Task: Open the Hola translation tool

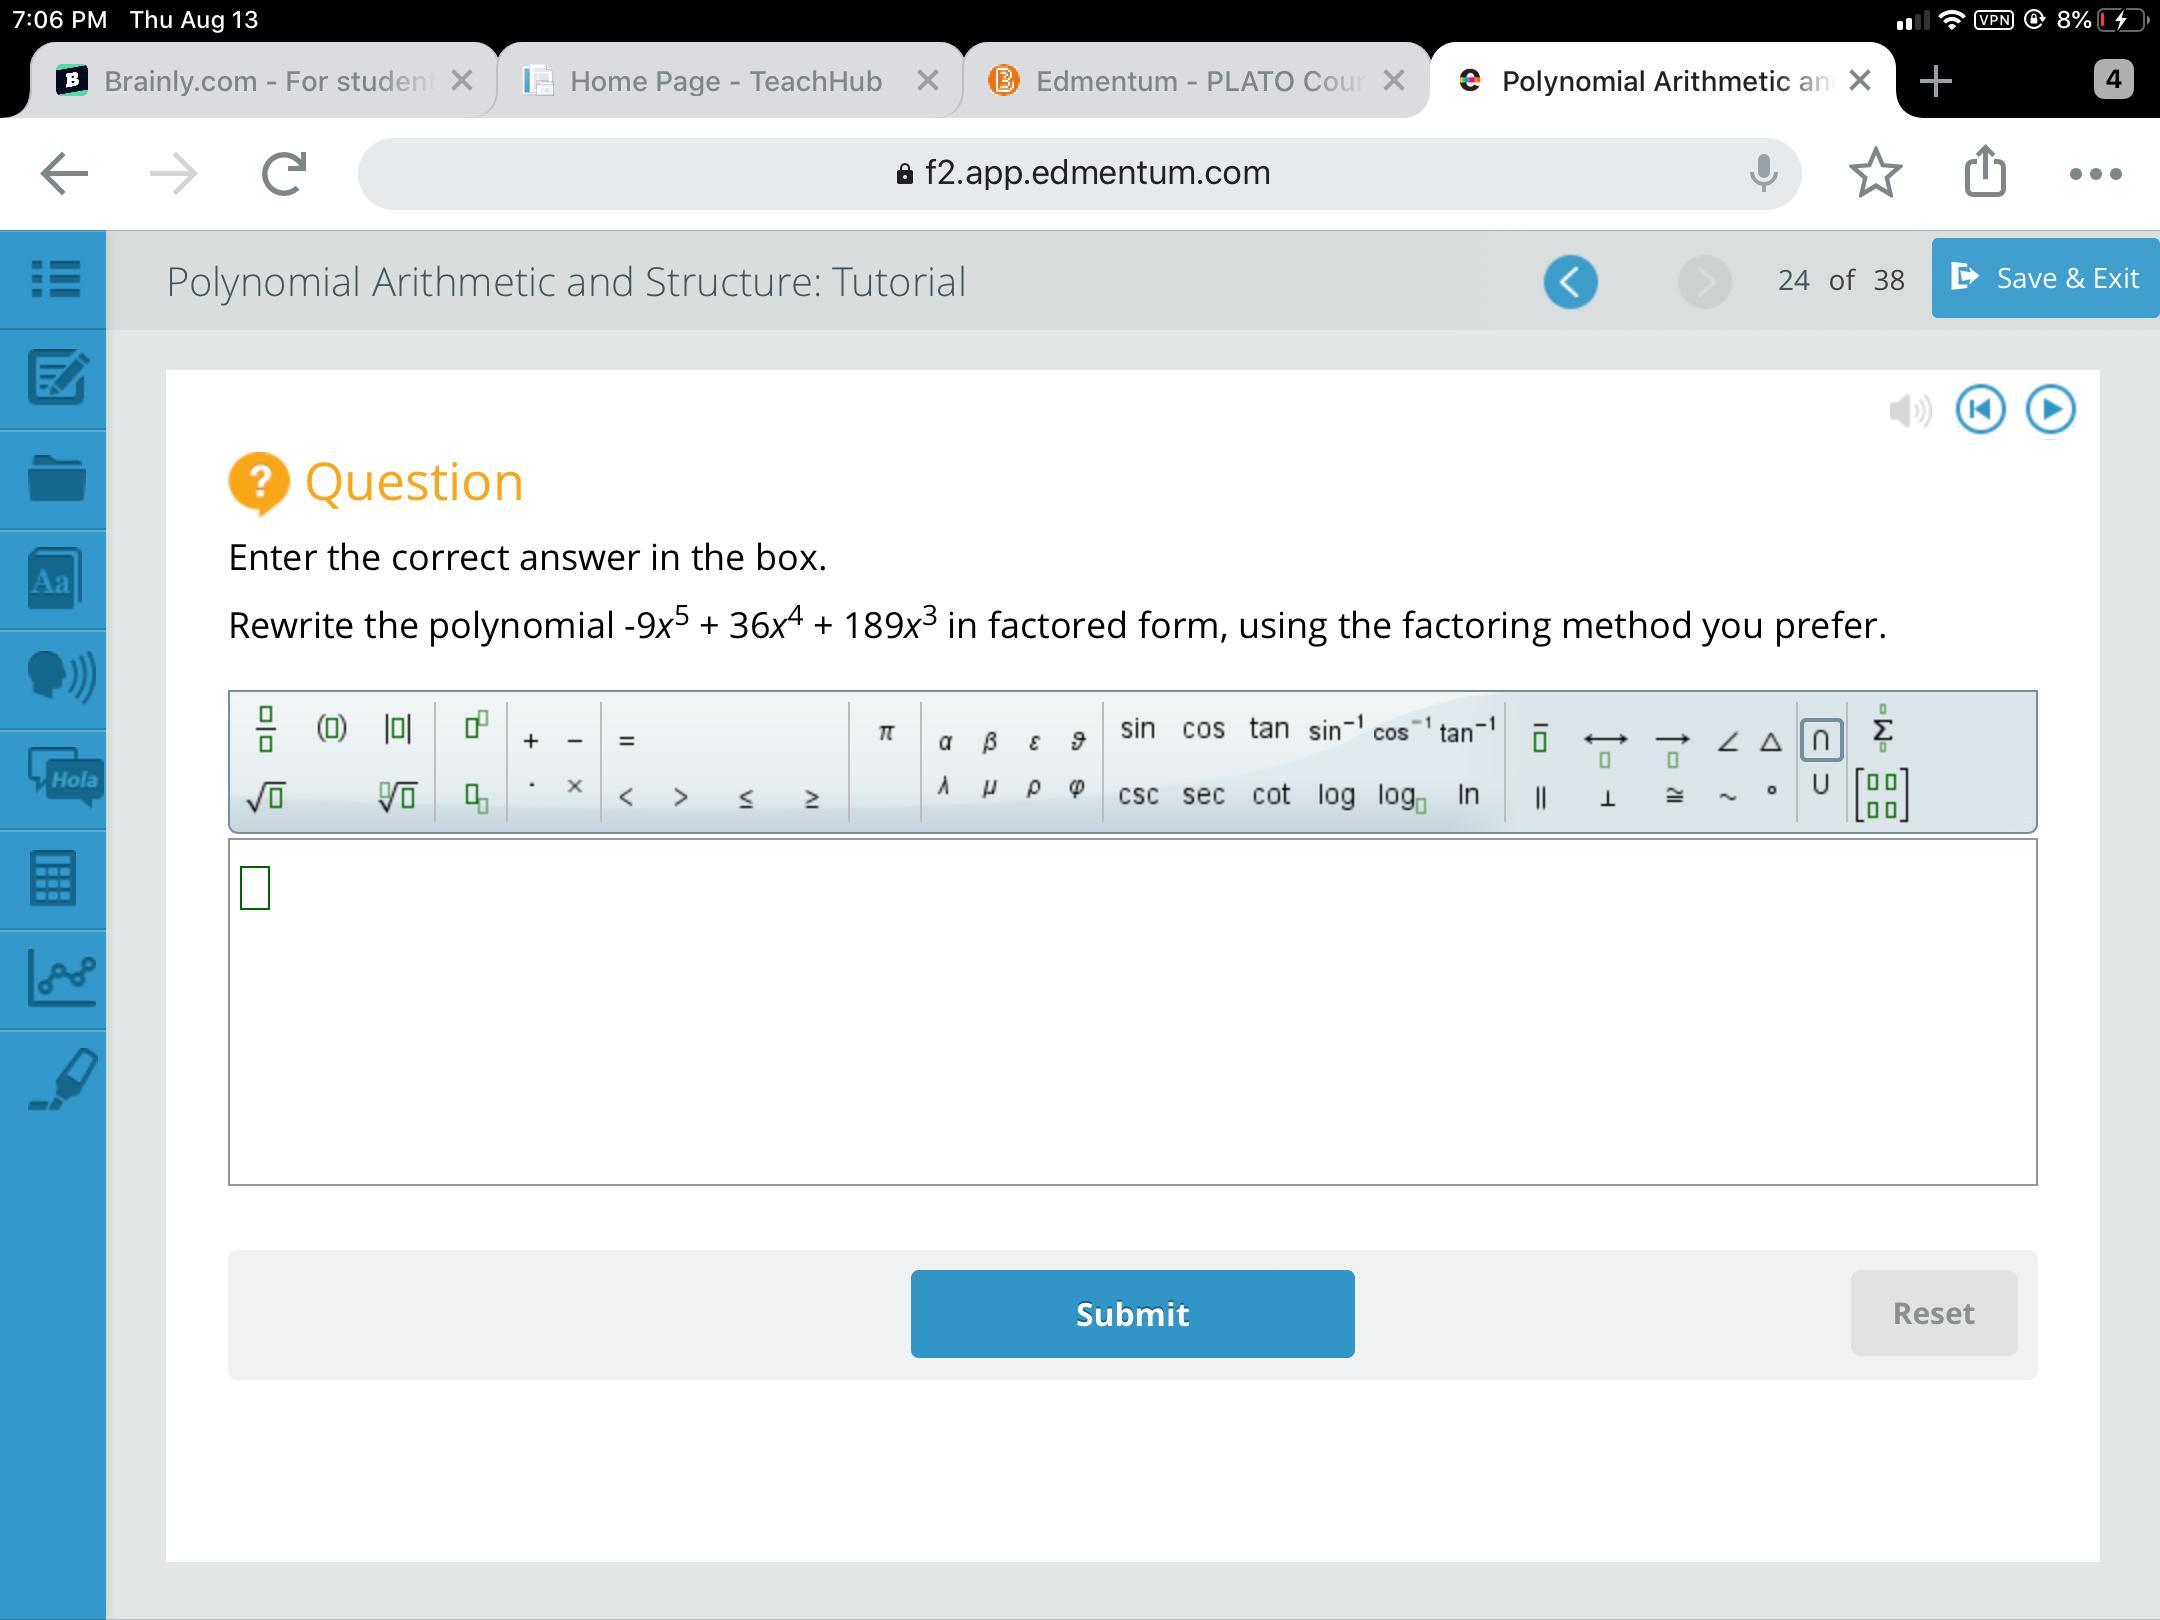Action: [62, 778]
